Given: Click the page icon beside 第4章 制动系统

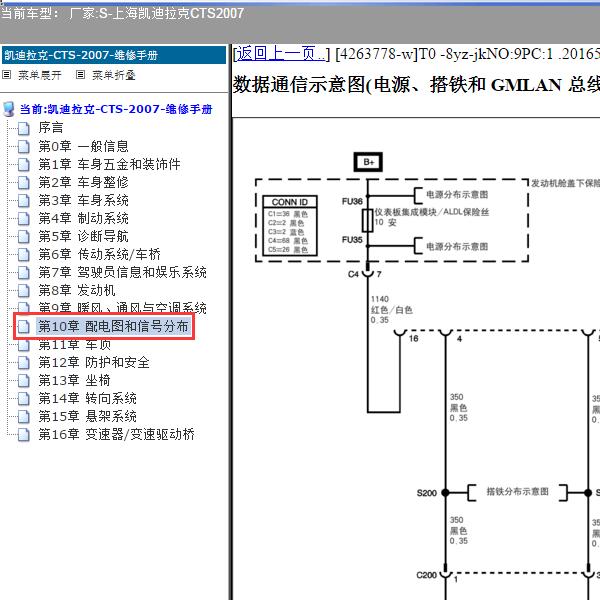Looking at the screenshot, I should click(x=23, y=218).
